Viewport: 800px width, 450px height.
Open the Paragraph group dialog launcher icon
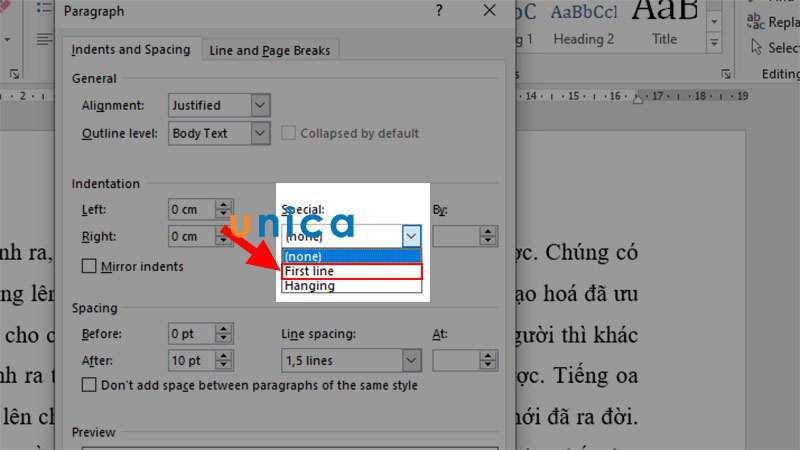click(14, 74)
